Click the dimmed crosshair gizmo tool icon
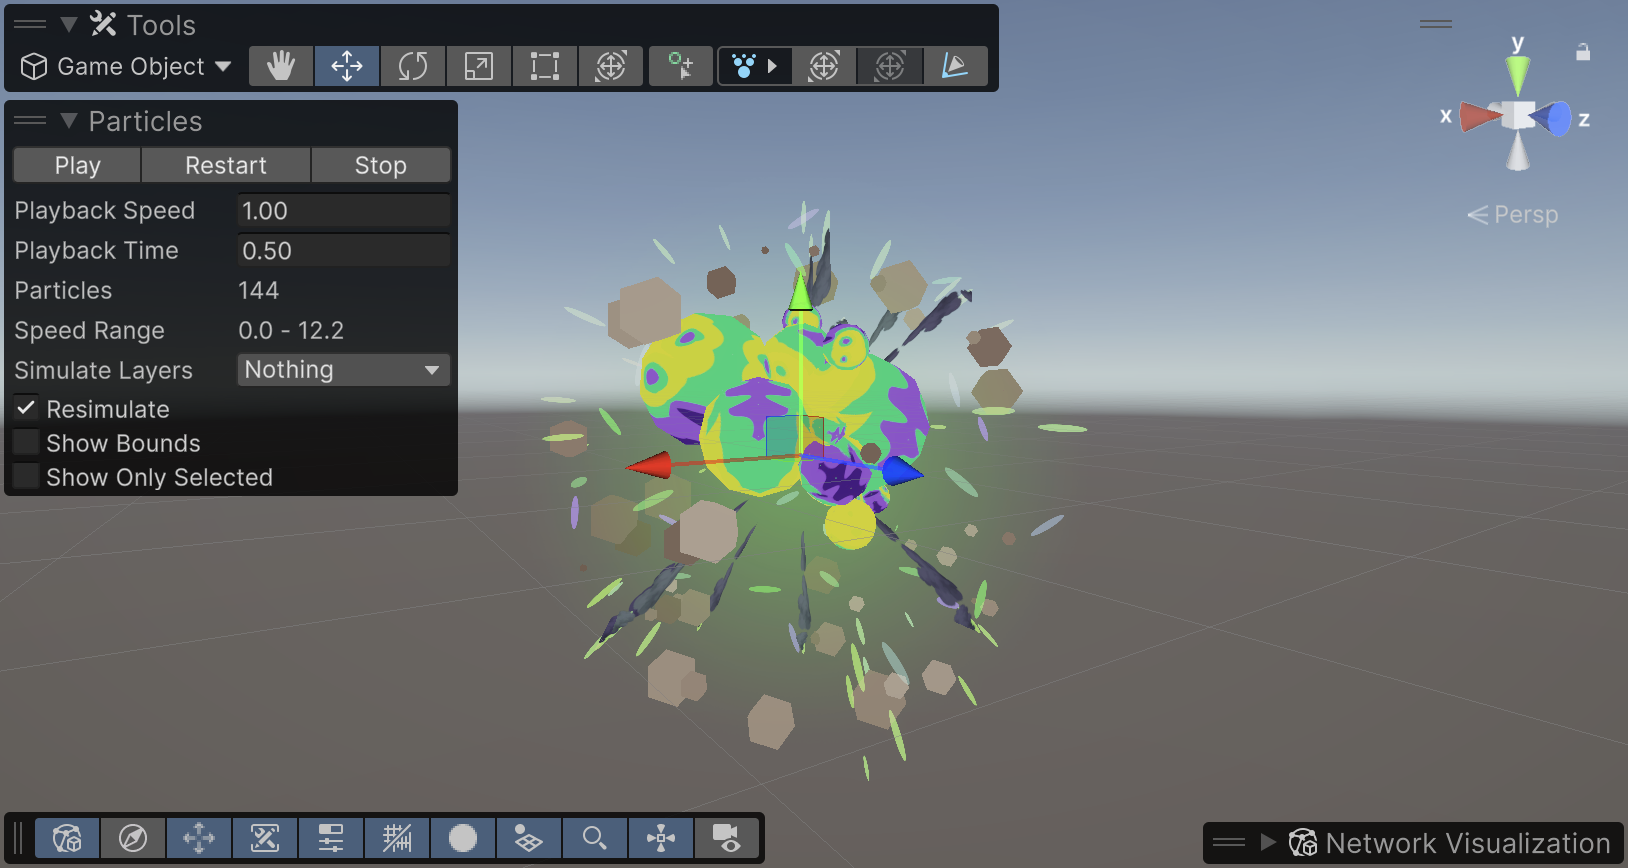This screenshot has height=868, width=1628. point(890,66)
